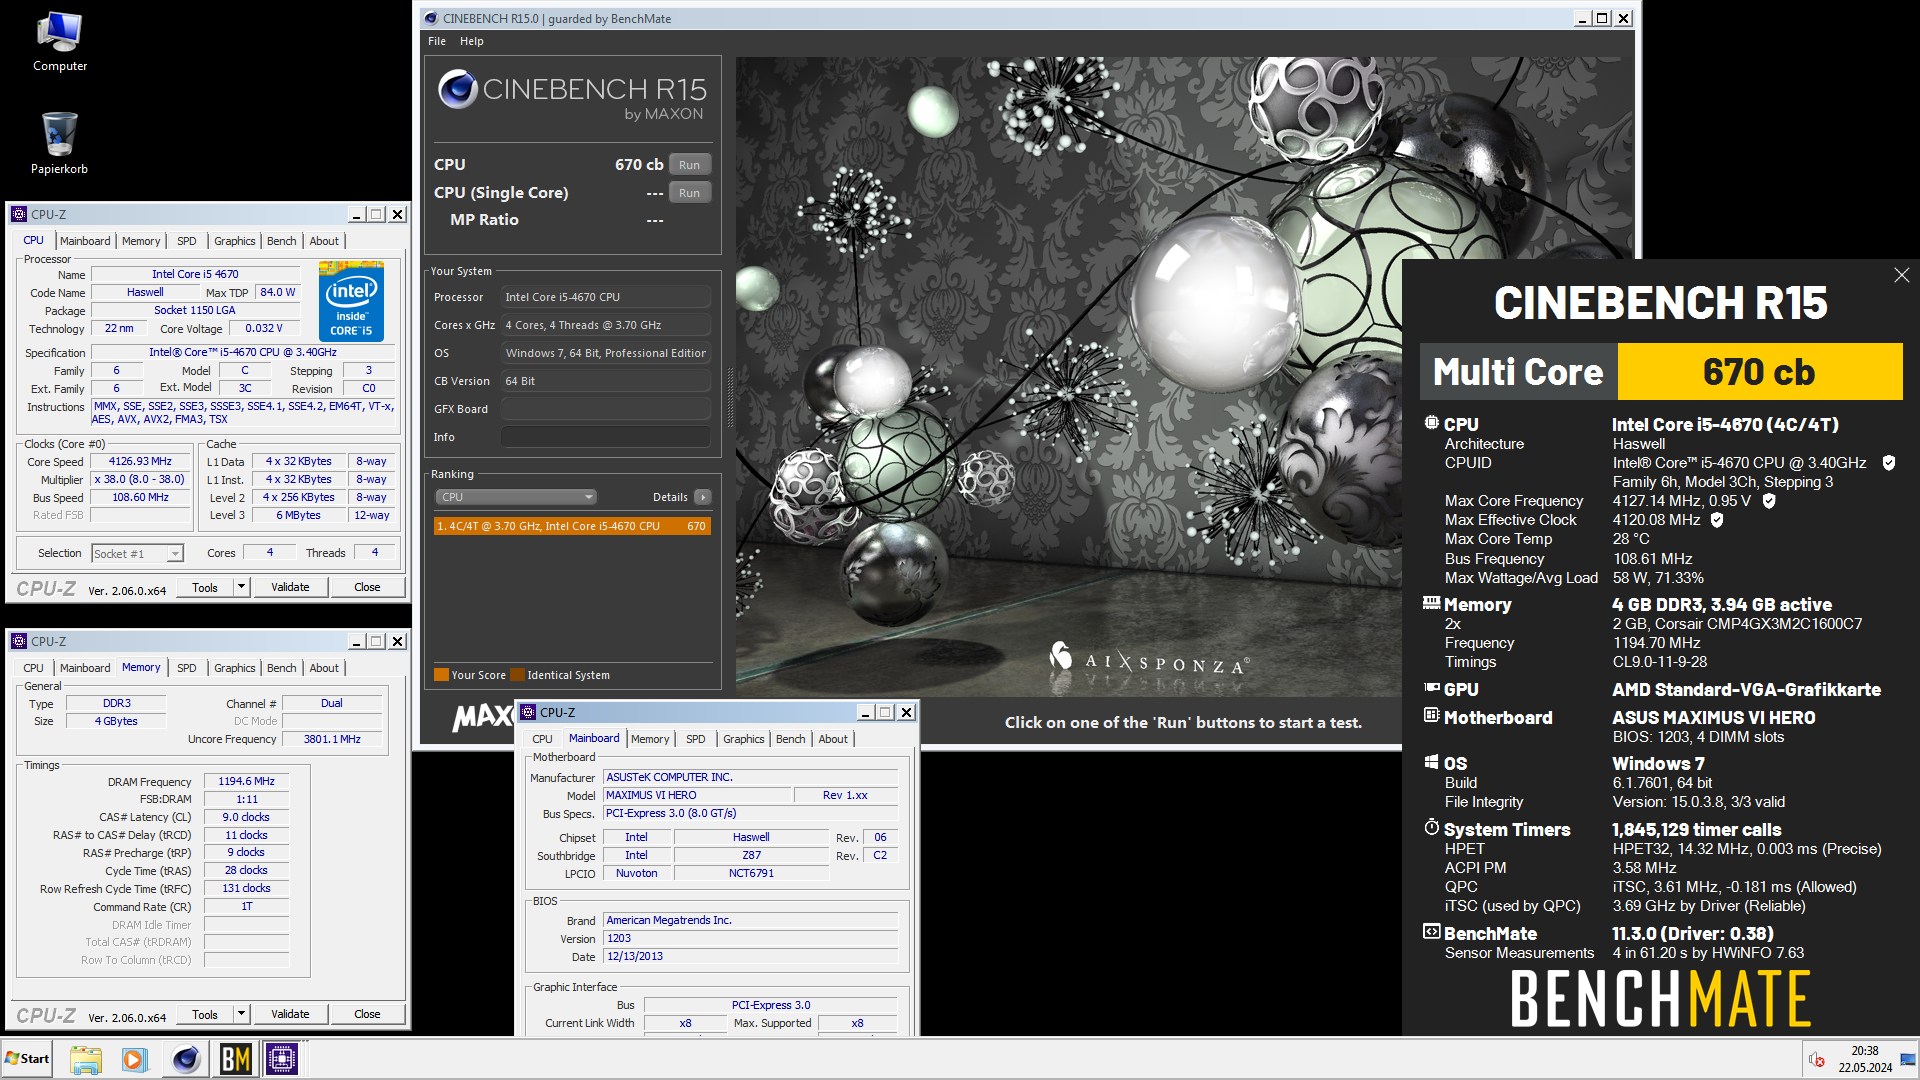Screen dimensions: 1920x1080
Task: Click the system clock in taskbar
Action: pyautogui.click(x=1864, y=1059)
